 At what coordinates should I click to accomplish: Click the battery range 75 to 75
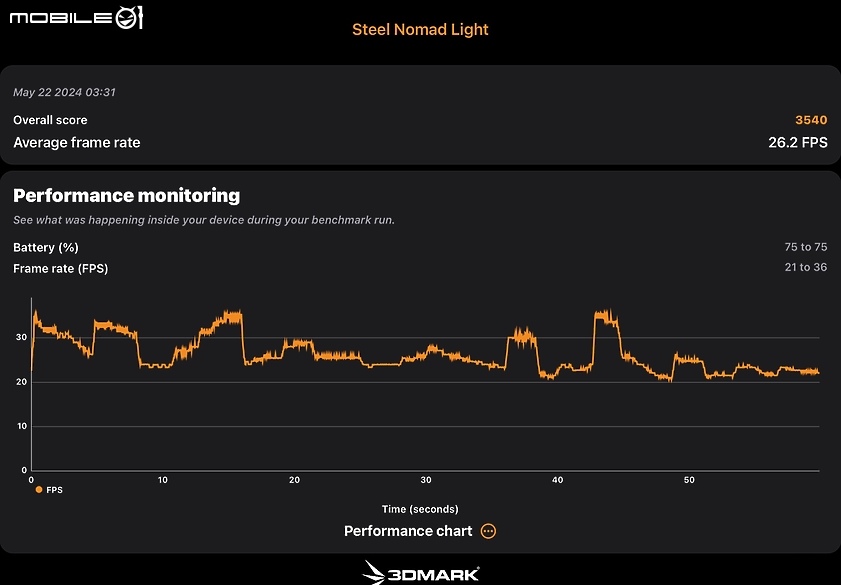tap(806, 247)
